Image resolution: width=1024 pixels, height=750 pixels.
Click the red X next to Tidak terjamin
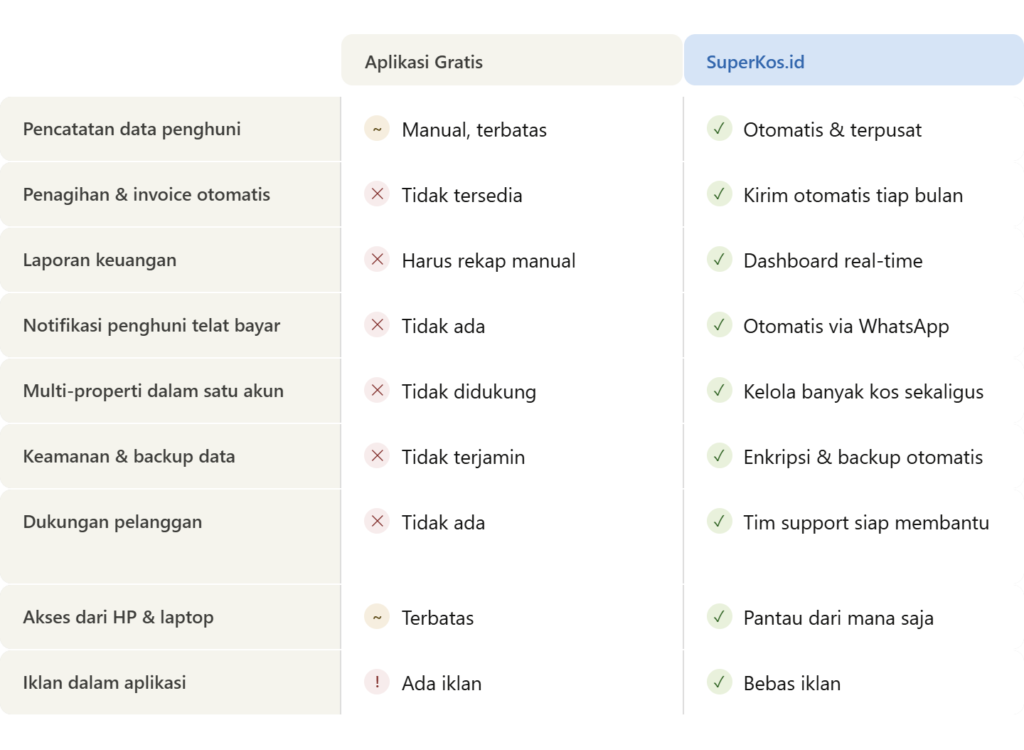pyautogui.click(x=377, y=456)
